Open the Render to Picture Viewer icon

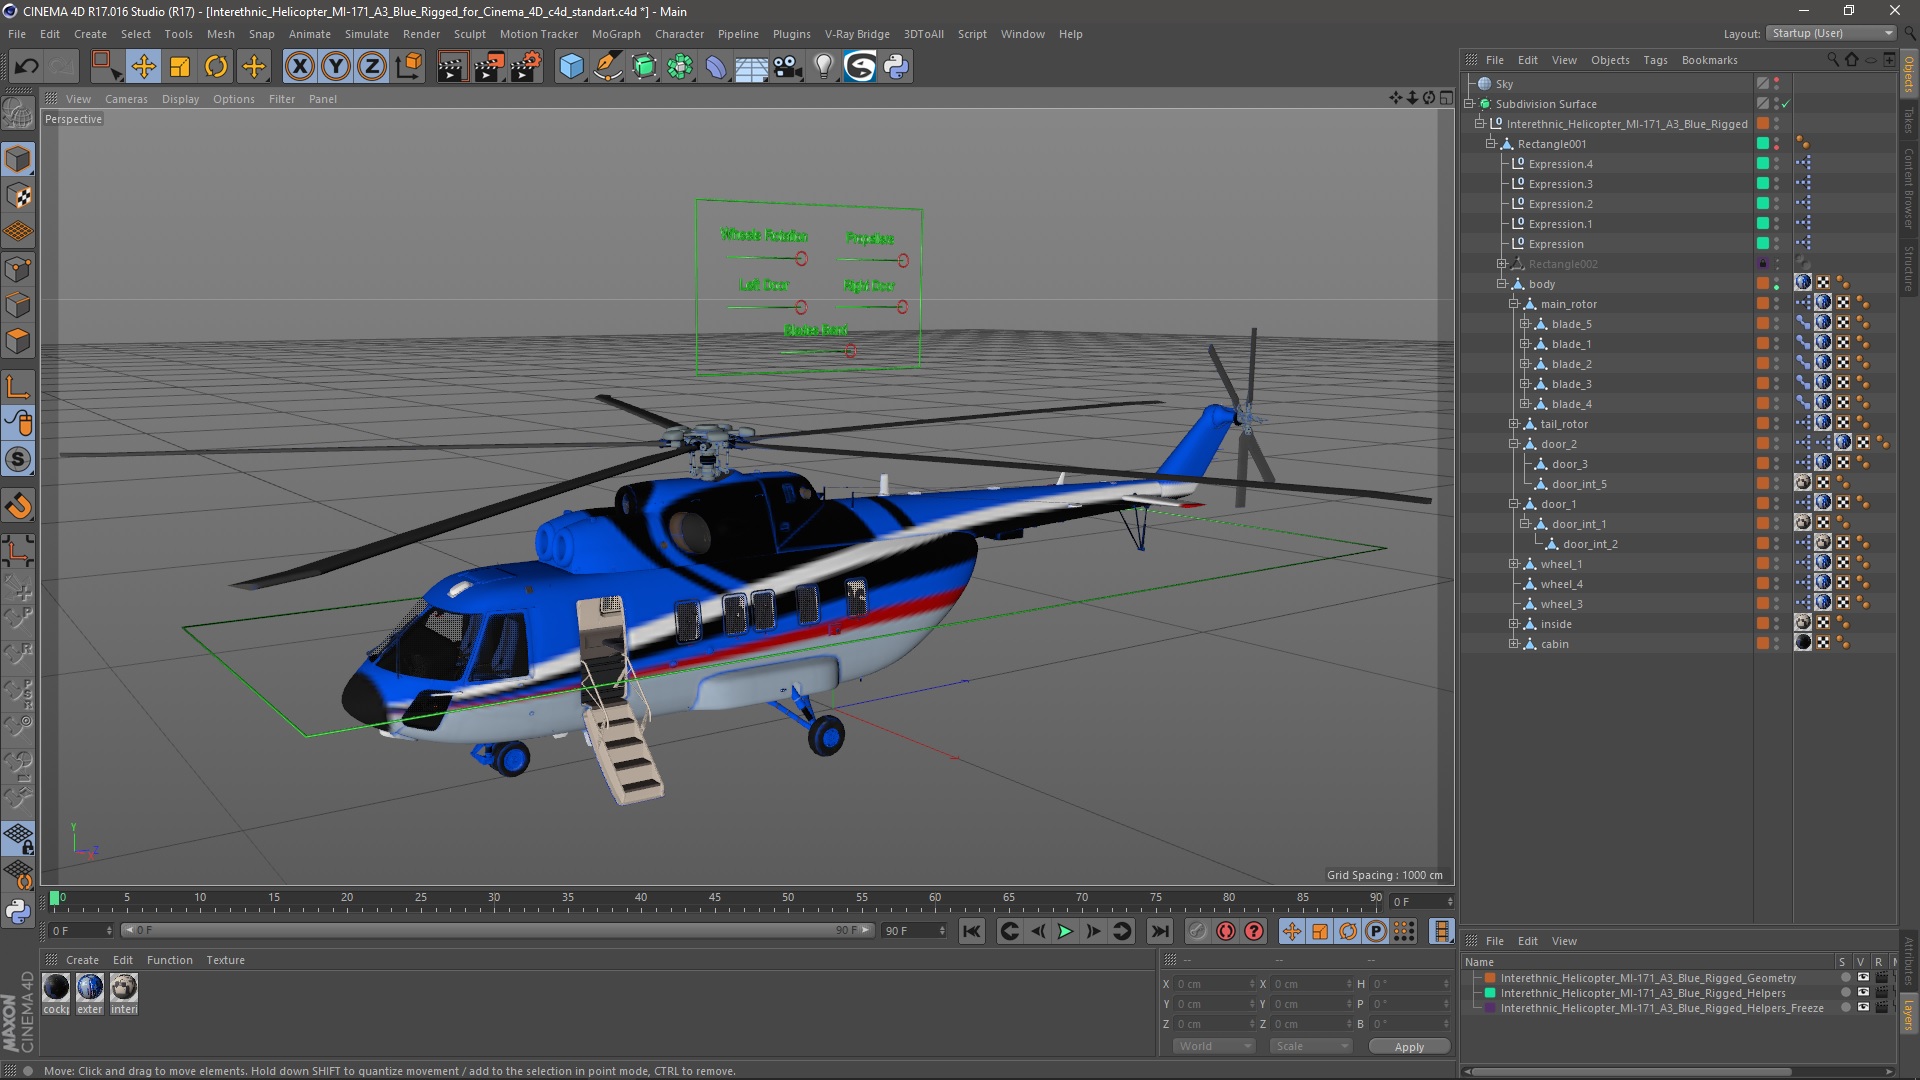pos(489,67)
